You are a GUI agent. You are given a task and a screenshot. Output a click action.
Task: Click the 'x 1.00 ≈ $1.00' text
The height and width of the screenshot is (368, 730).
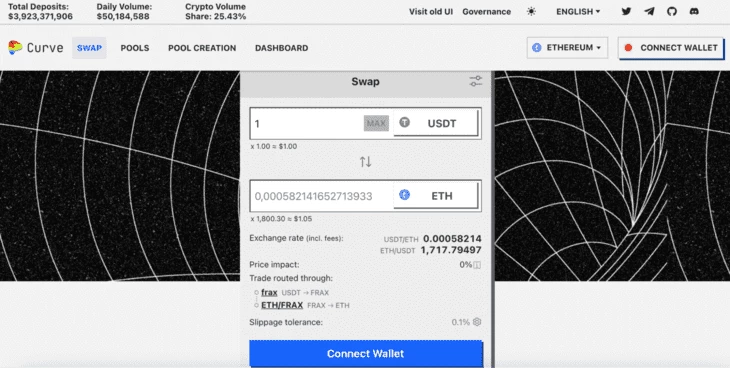pyautogui.click(x=273, y=146)
